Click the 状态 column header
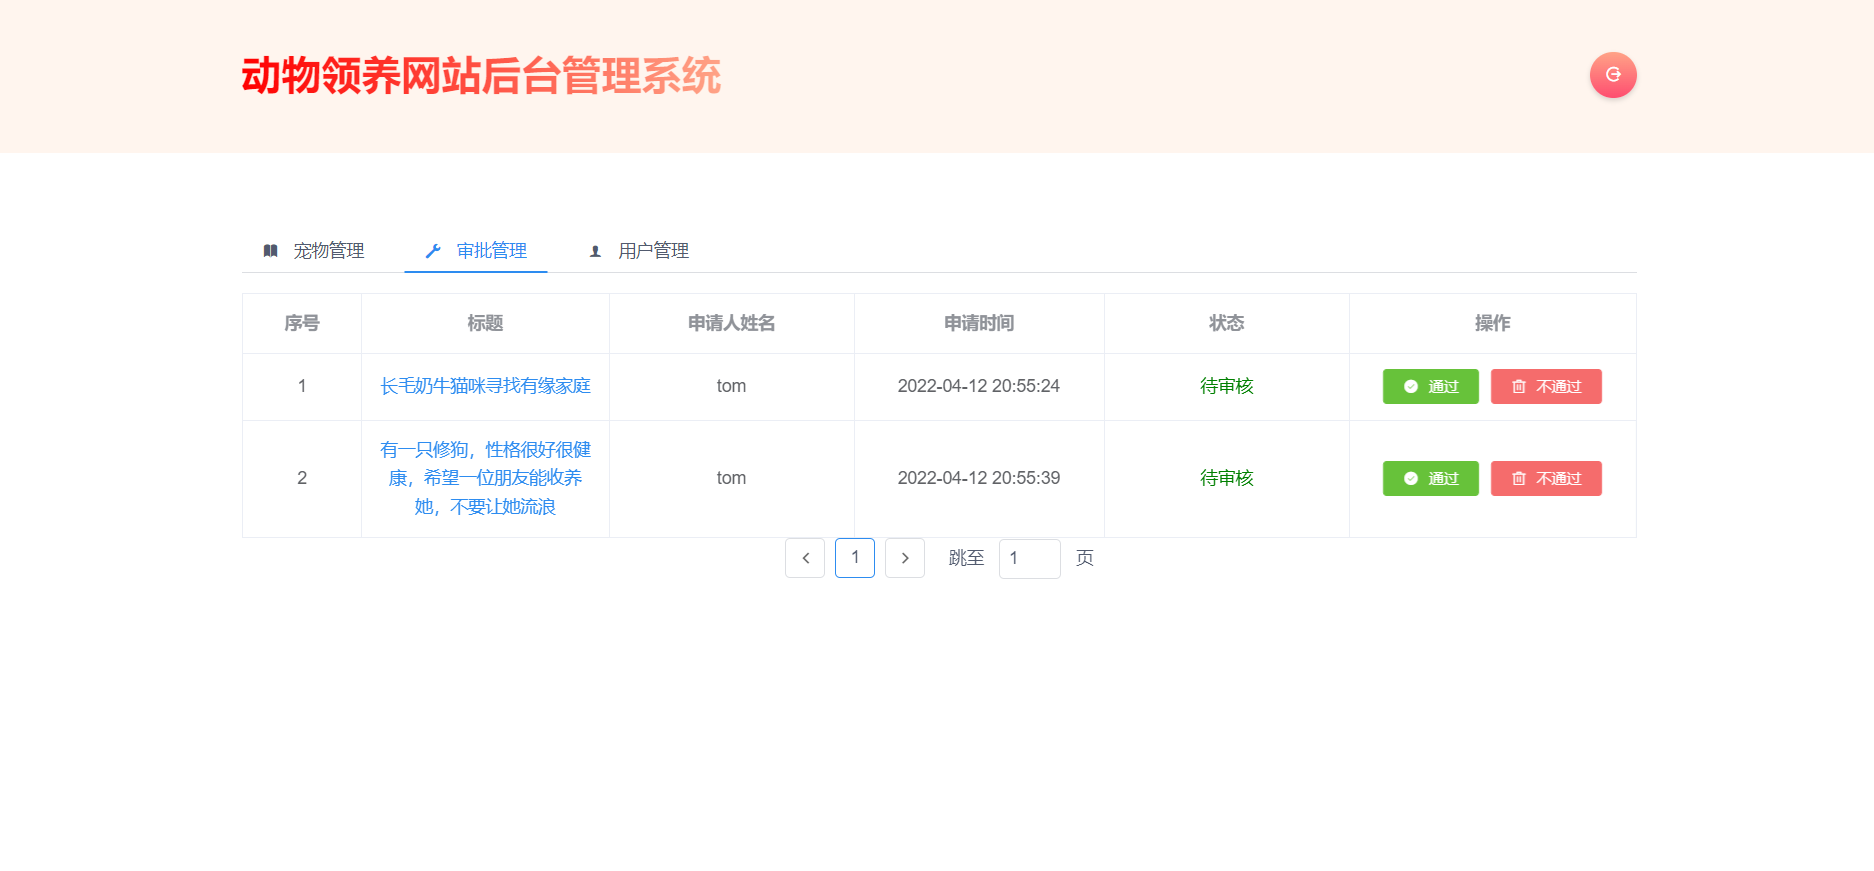This screenshot has height=871, width=1874. pos(1227,323)
